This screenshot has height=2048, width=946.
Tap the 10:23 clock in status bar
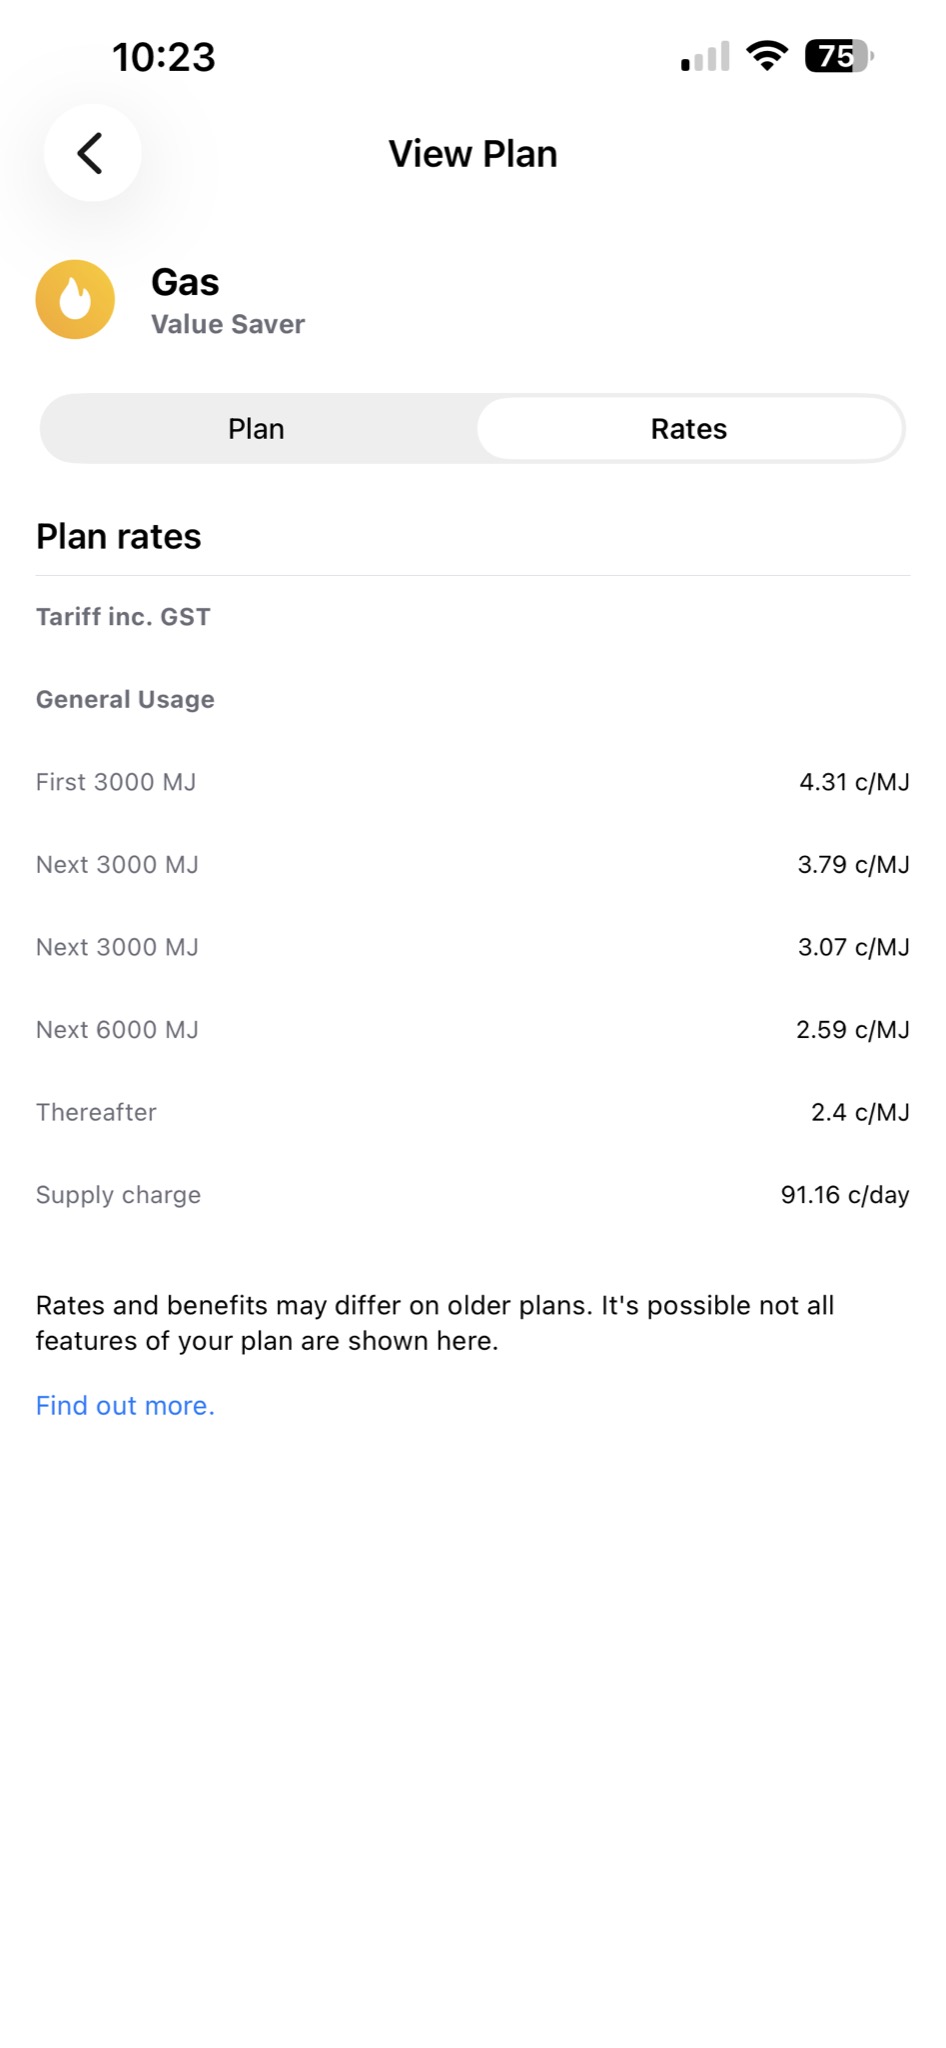(164, 57)
